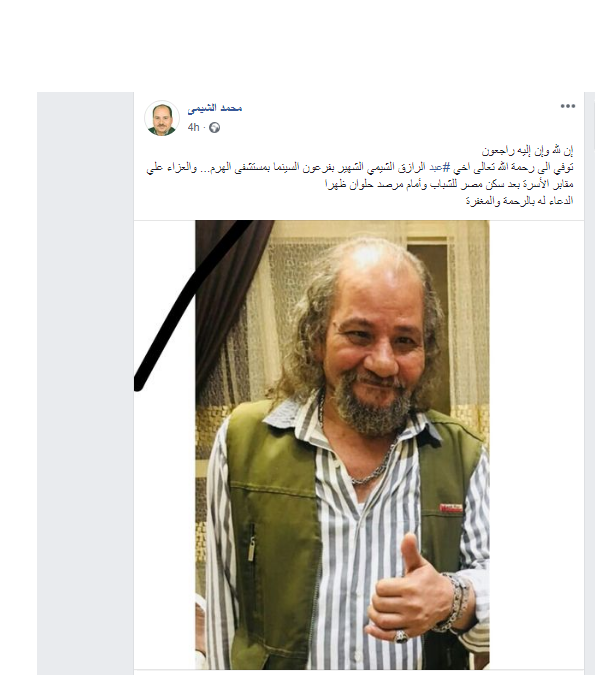Click the red label on the vest pocket

(x=450, y=508)
